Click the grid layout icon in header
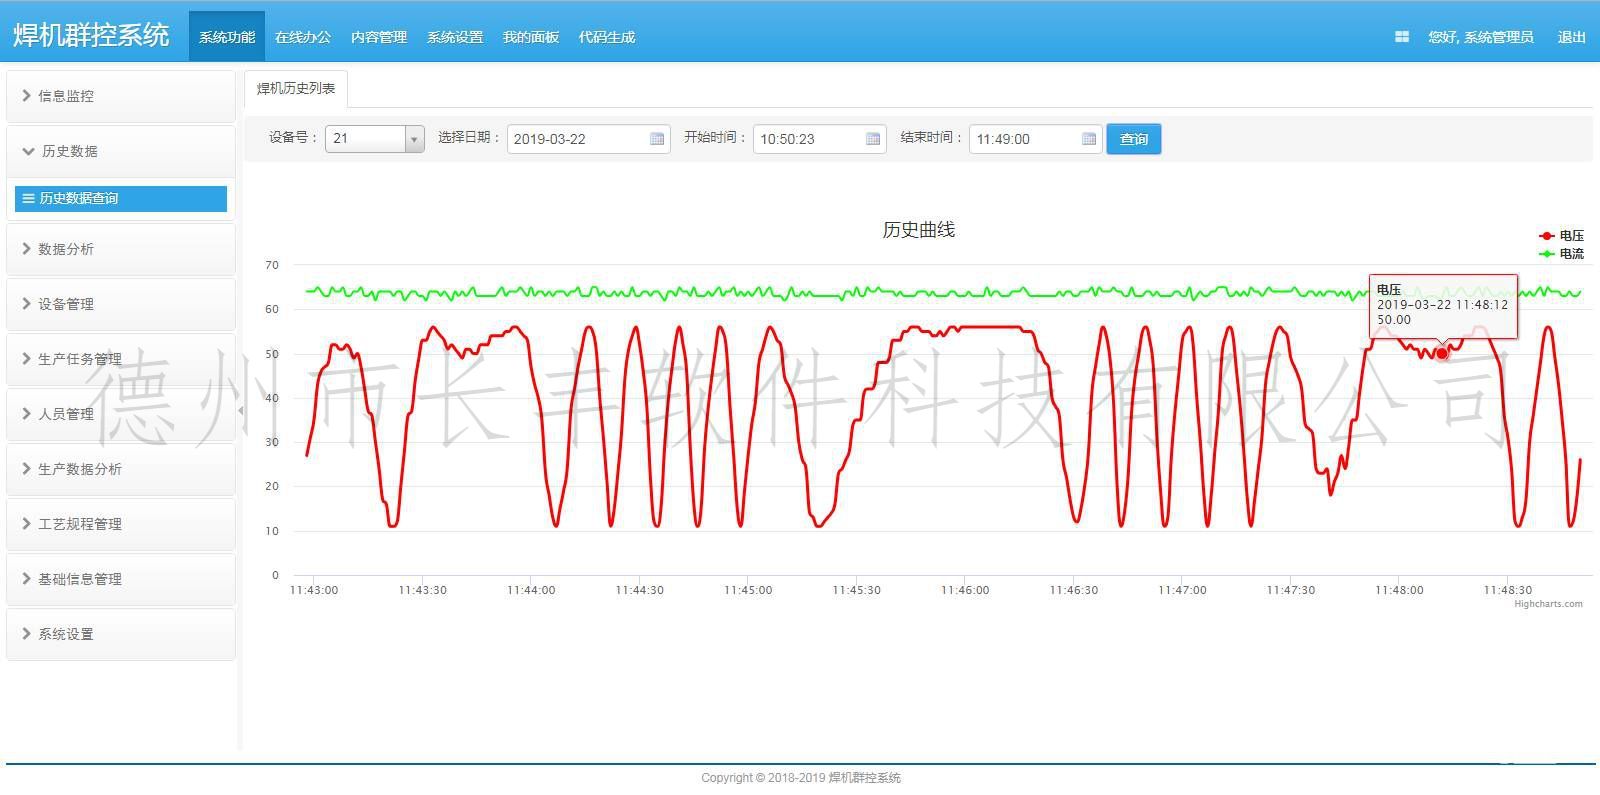Viewport: 1600px width, 795px height. (1401, 37)
